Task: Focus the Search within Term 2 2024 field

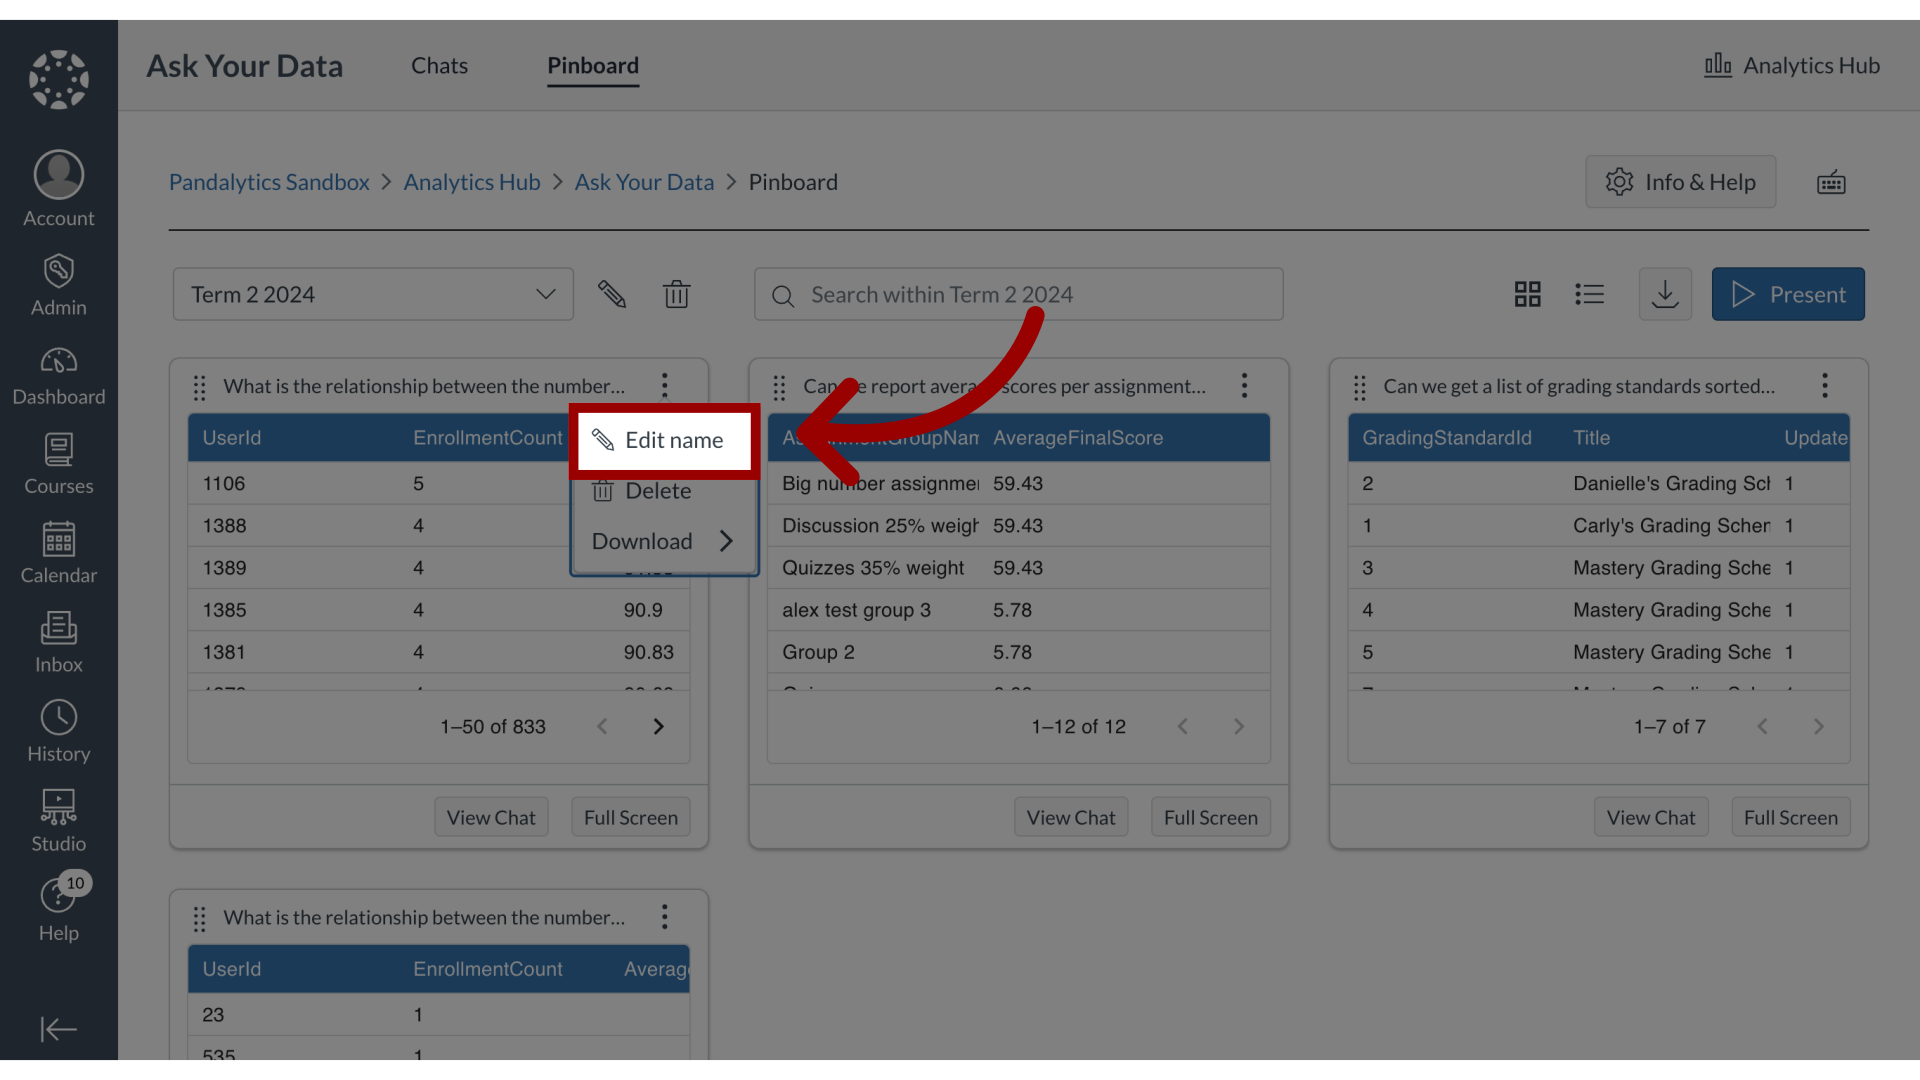Action: click(x=1019, y=294)
